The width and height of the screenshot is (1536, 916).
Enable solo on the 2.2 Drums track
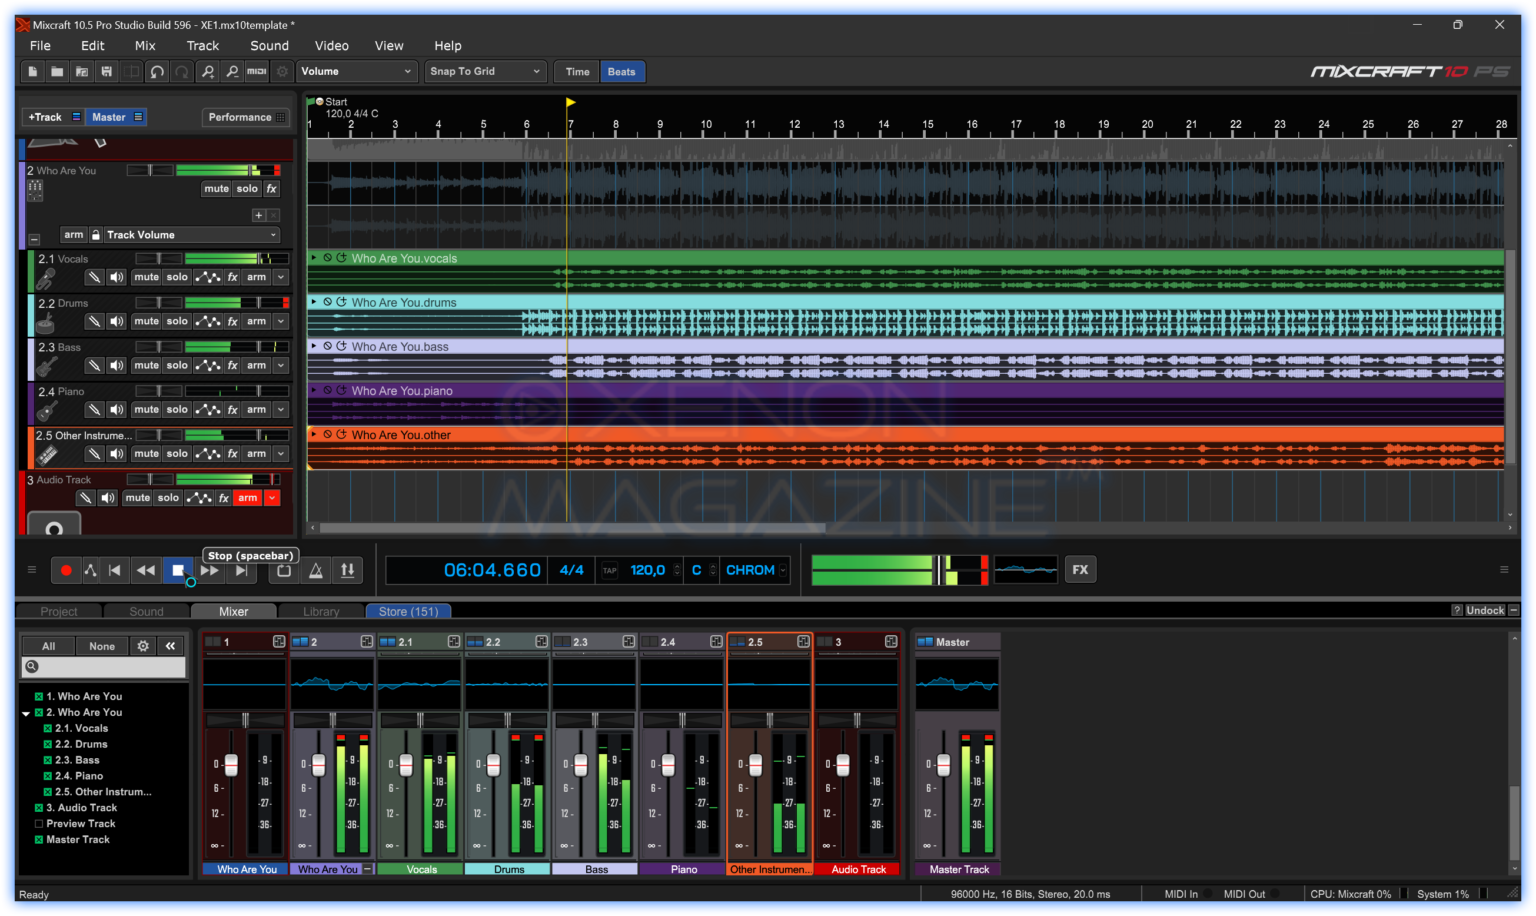coord(176,320)
